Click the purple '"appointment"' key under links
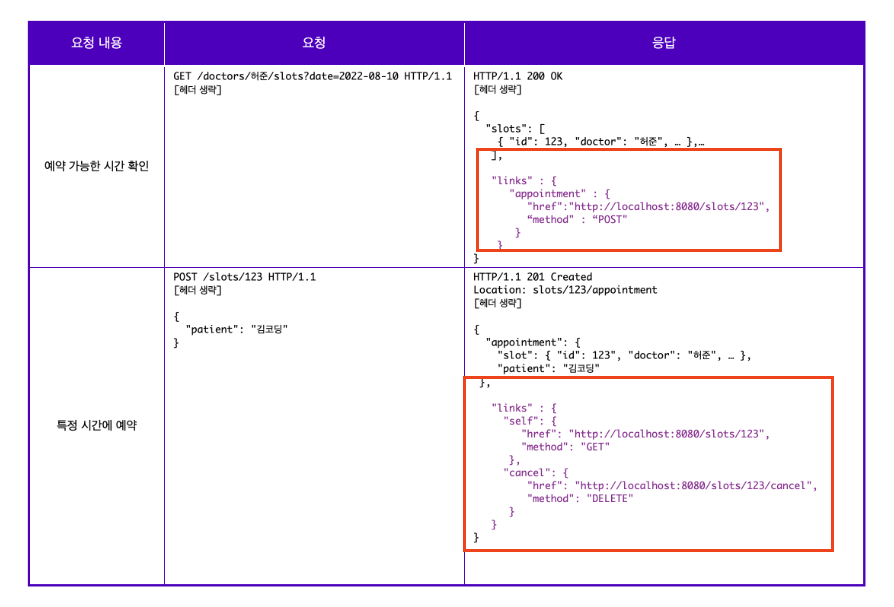 547,194
